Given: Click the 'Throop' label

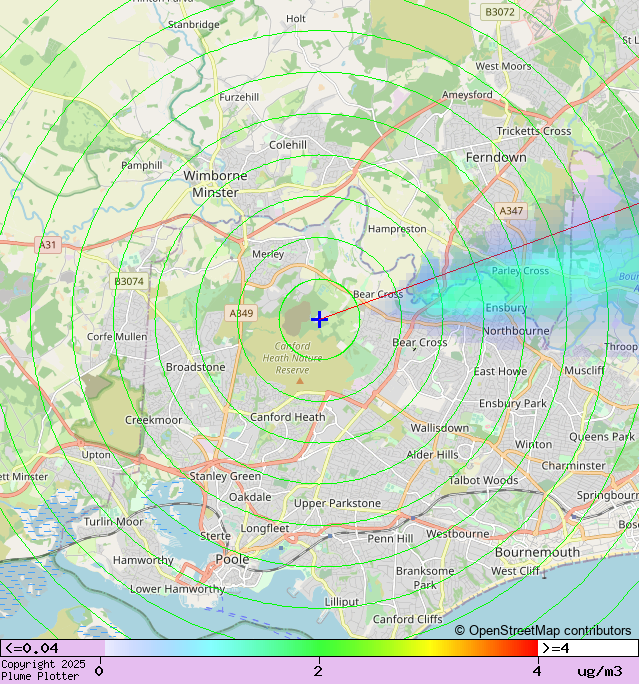Looking at the screenshot, I should (x=621, y=347).
